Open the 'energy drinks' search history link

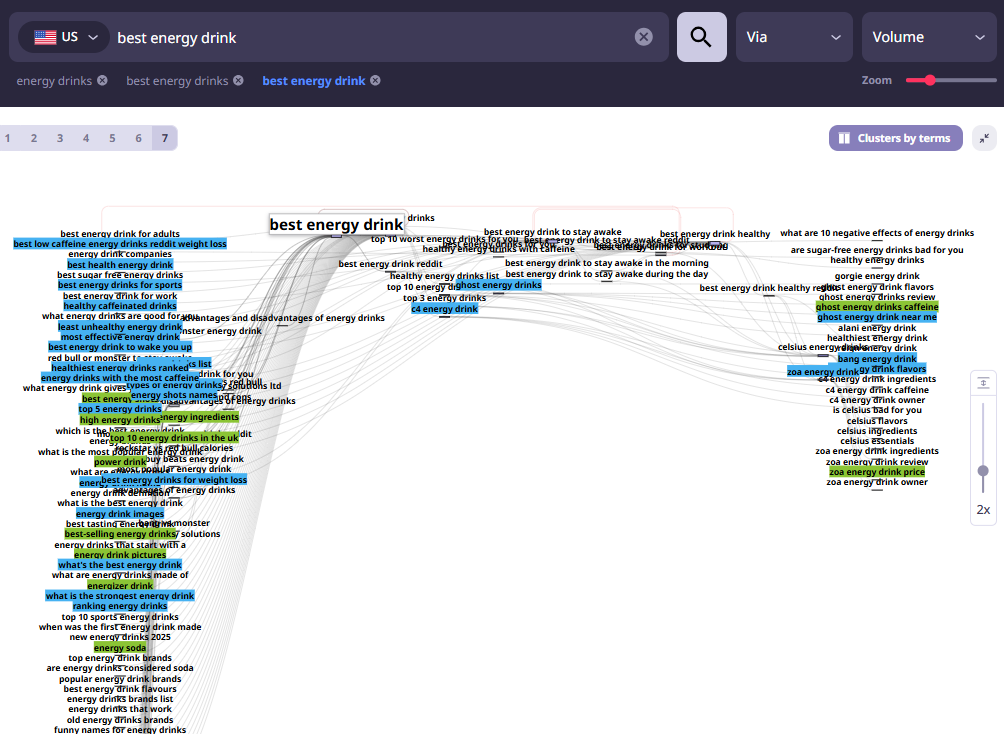coord(54,81)
